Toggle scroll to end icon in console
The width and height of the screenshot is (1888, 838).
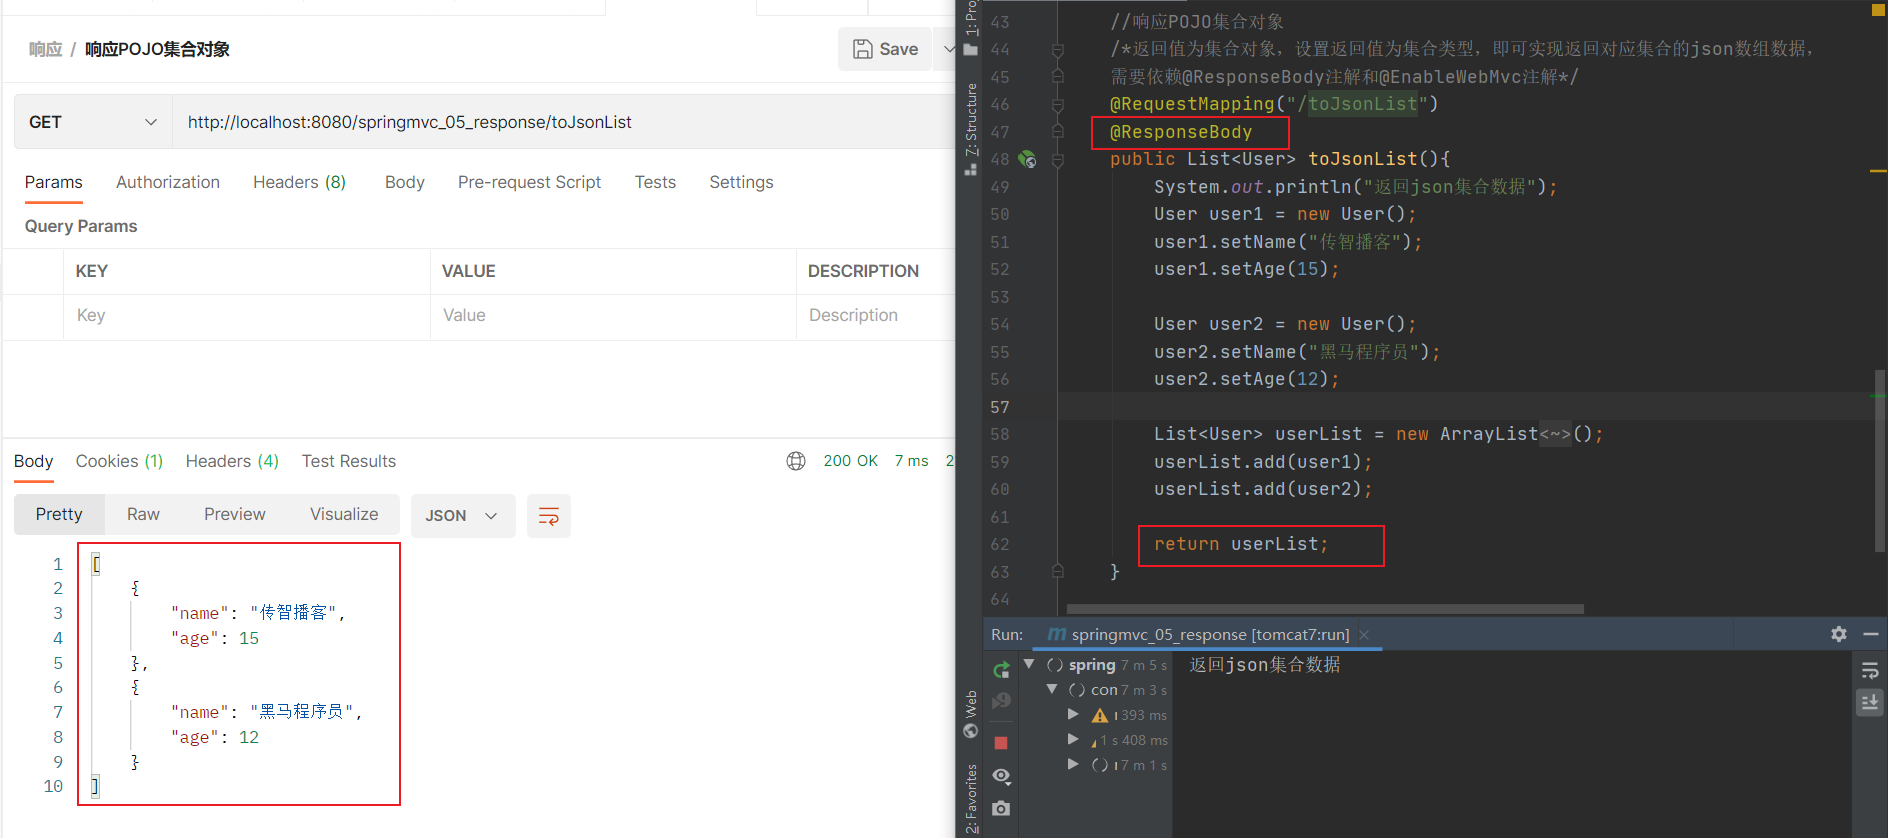1870,703
